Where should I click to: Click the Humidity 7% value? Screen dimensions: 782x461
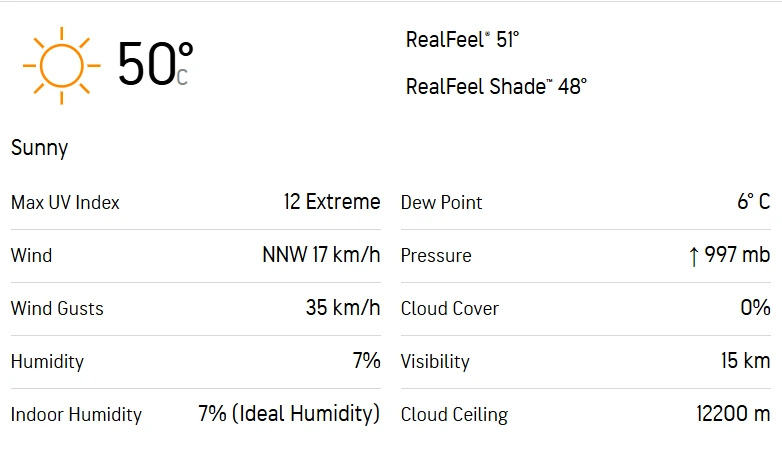(x=366, y=361)
